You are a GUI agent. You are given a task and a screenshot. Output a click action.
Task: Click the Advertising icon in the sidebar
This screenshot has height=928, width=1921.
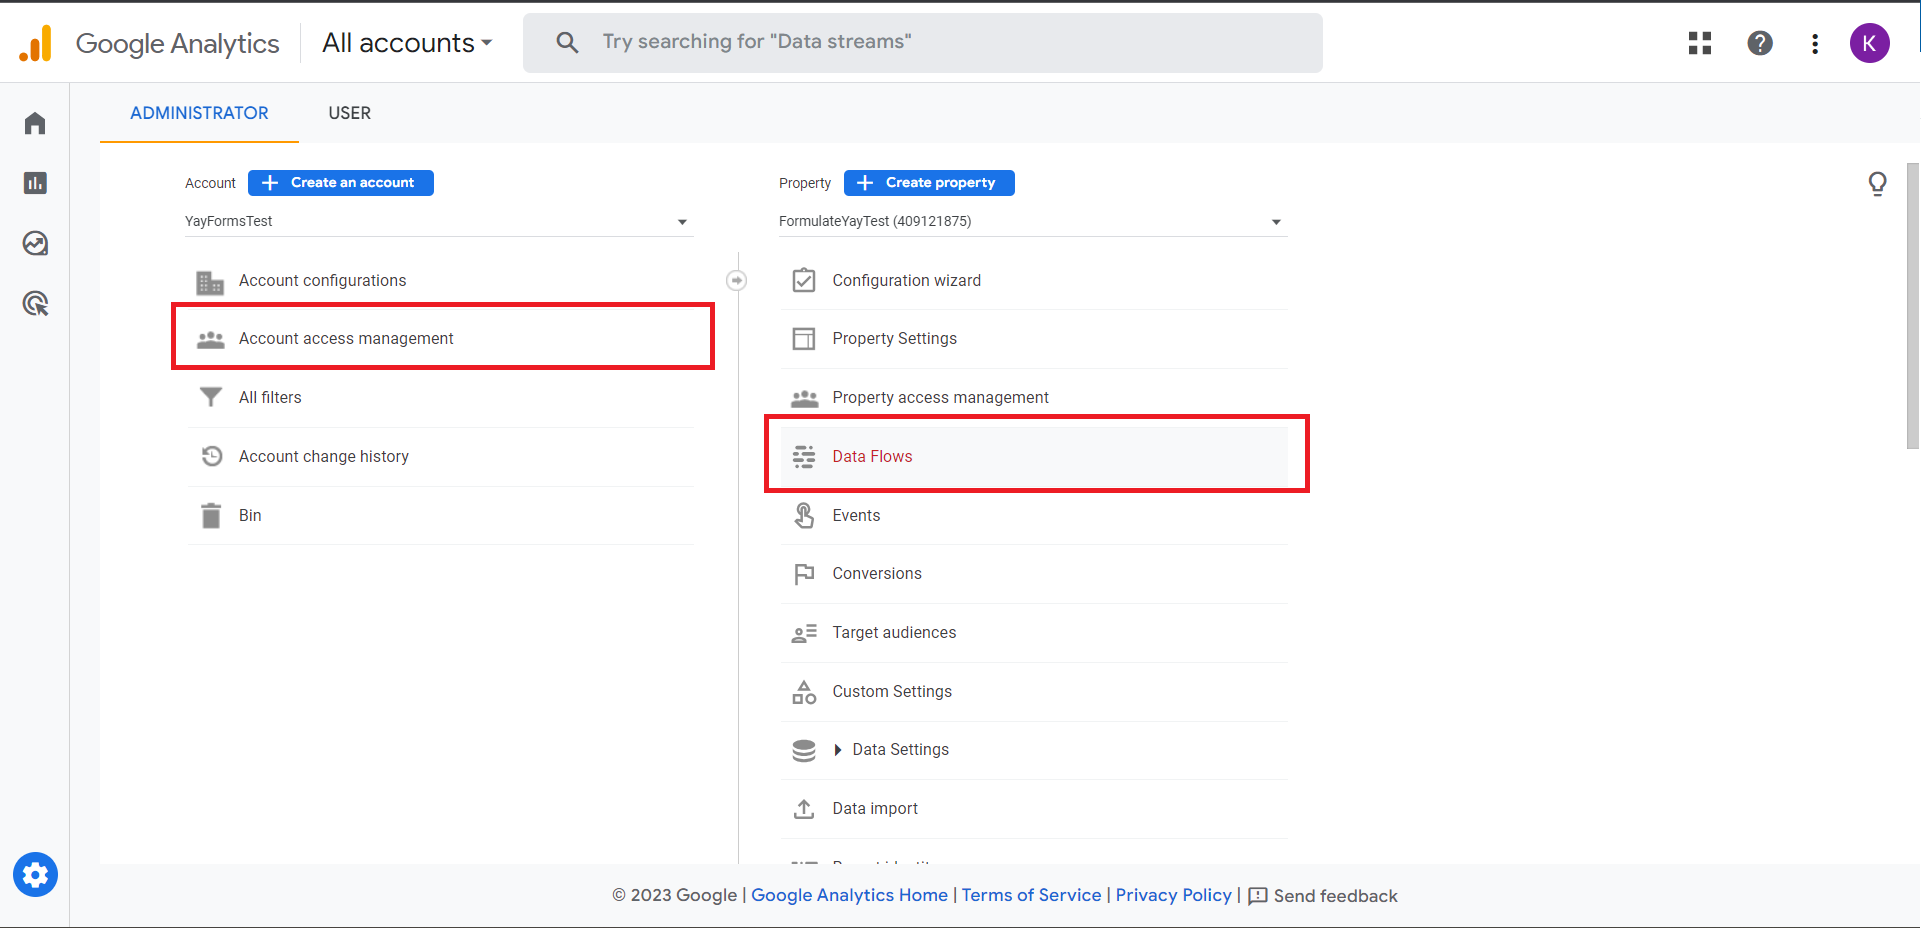click(x=35, y=304)
